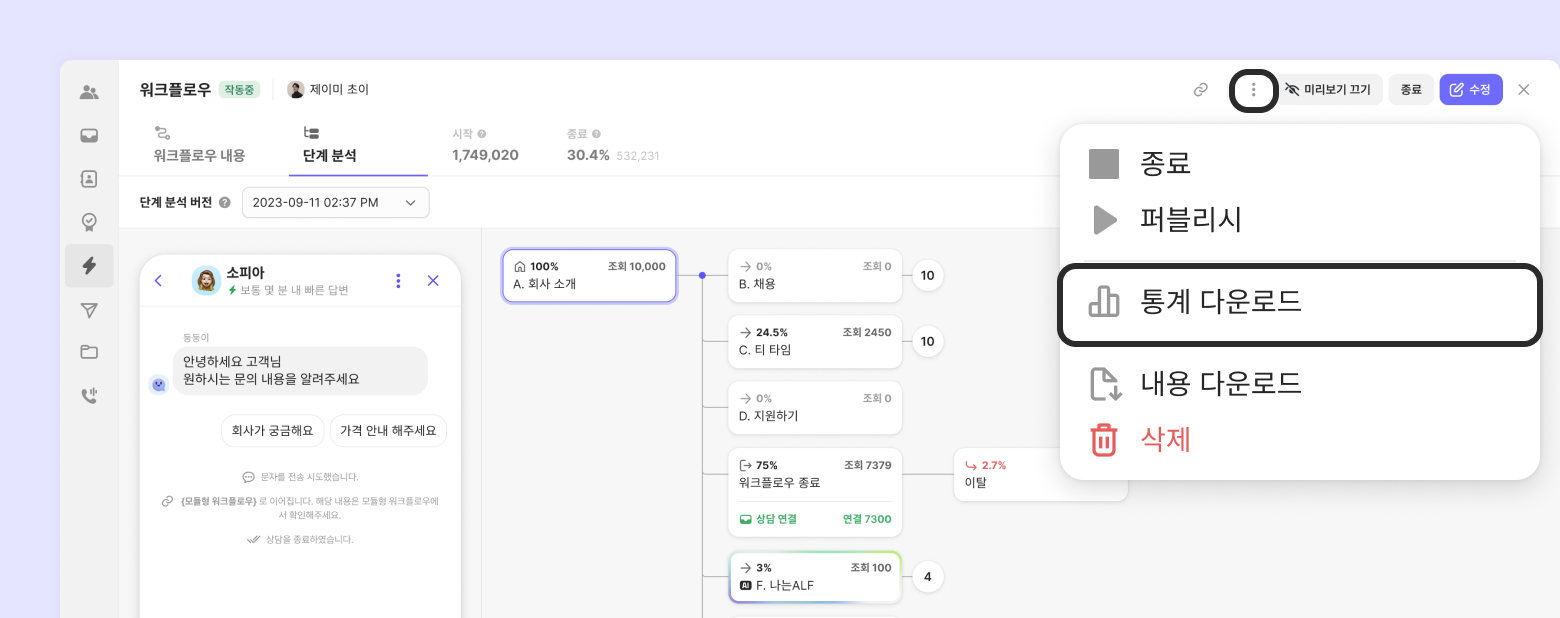Open the three-dot more options menu
Screen dimensions: 1560x618
pyautogui.click(x=1254, y=90)
